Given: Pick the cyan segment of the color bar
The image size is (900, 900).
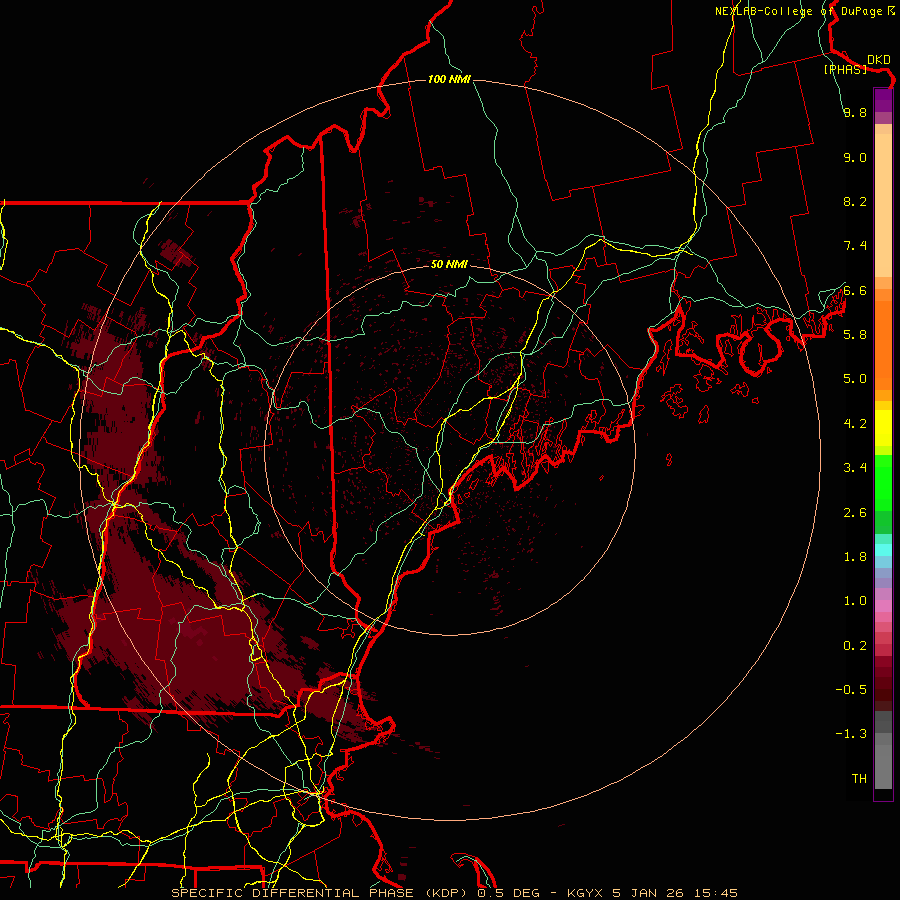Looking at the screenshot, I should 883,550.
